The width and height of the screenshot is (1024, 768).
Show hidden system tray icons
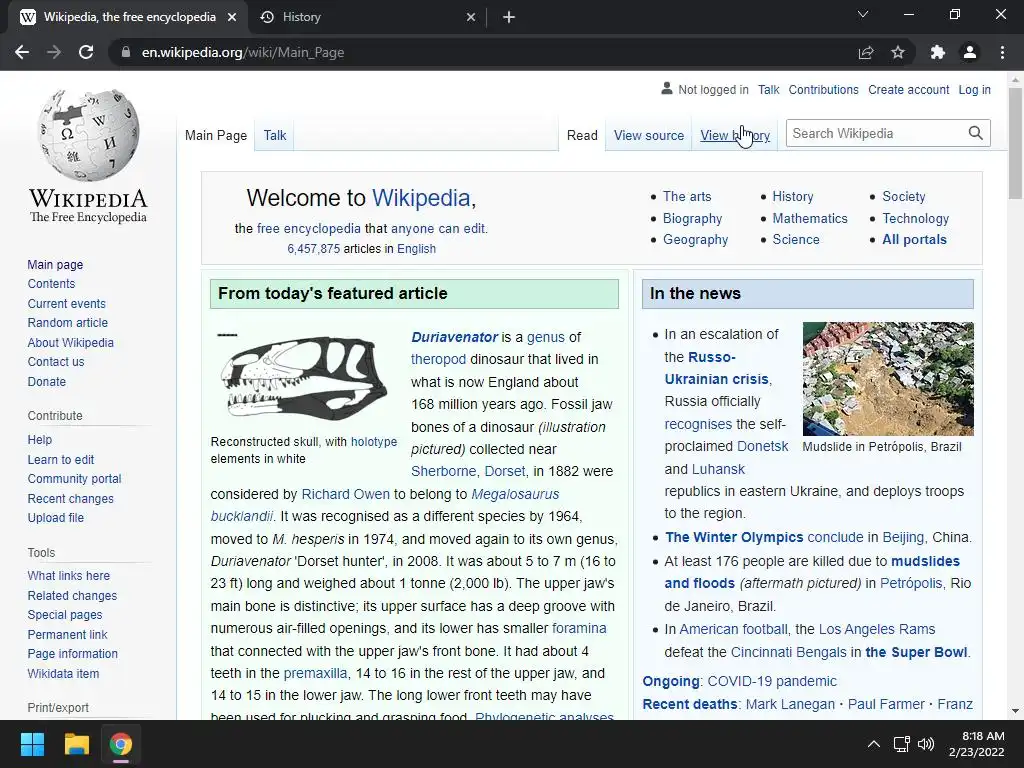pos(873,744)
